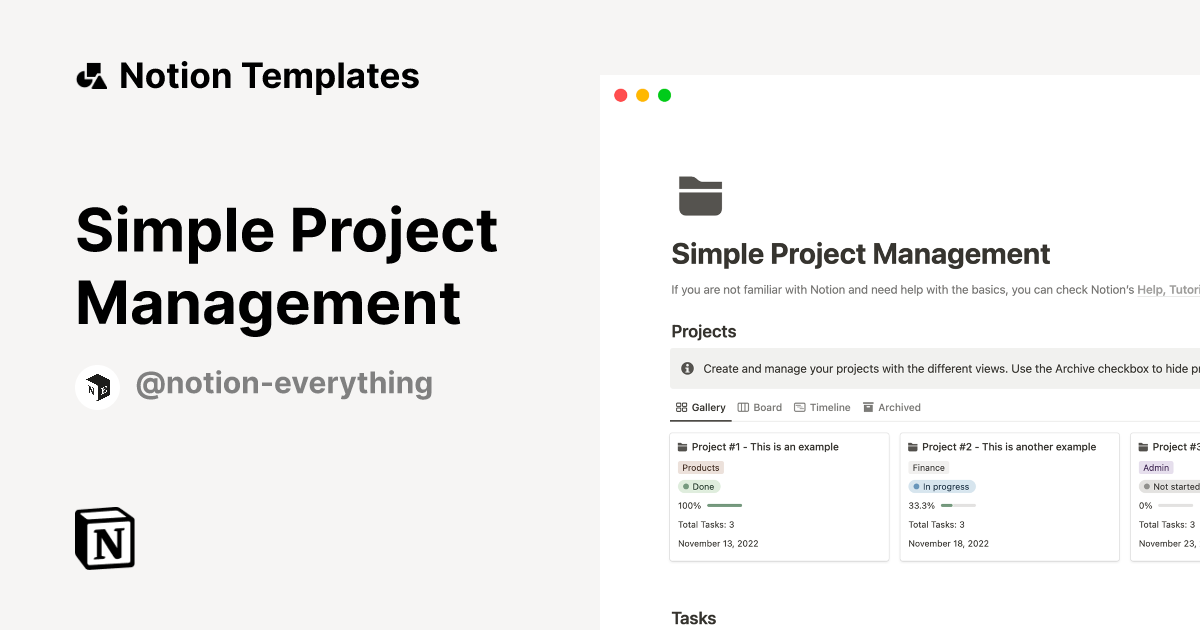Switch to the Archived tab

tap(892, 407)
